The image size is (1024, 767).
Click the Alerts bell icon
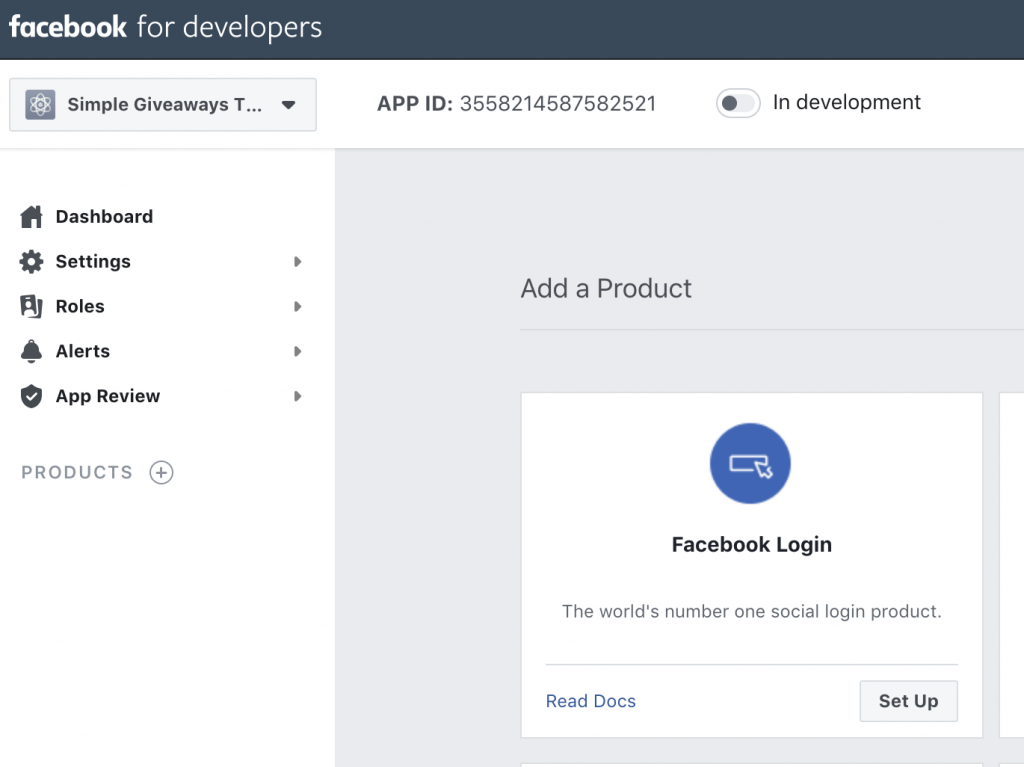click(x=31, y=351)
